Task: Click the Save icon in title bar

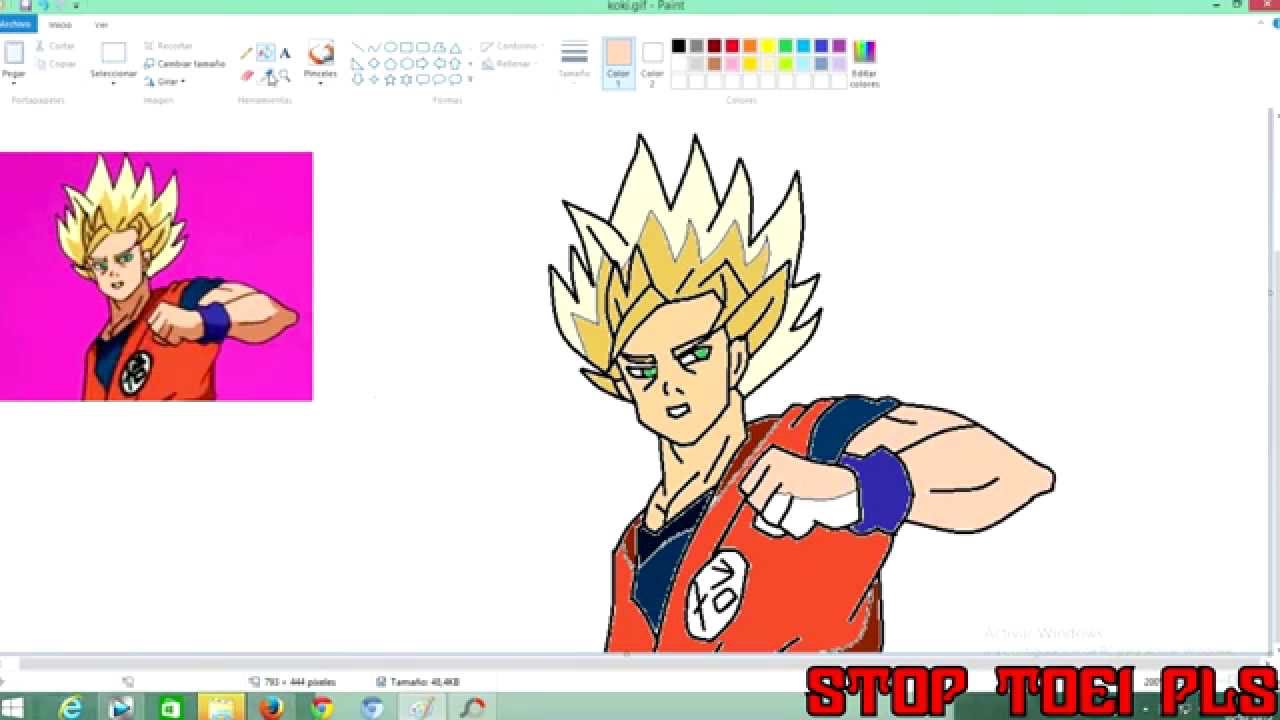Action: click(x=26, y=5)
